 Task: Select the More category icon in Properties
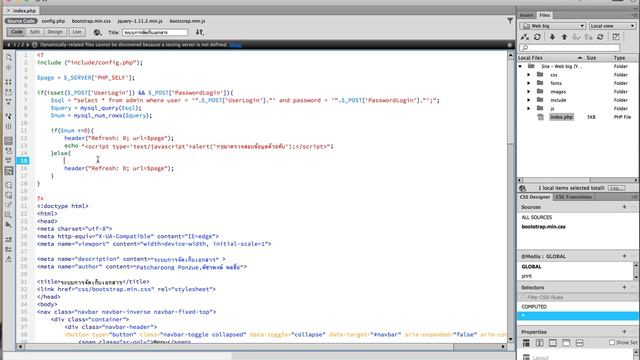pyautogui.click(x=580, y=343)
